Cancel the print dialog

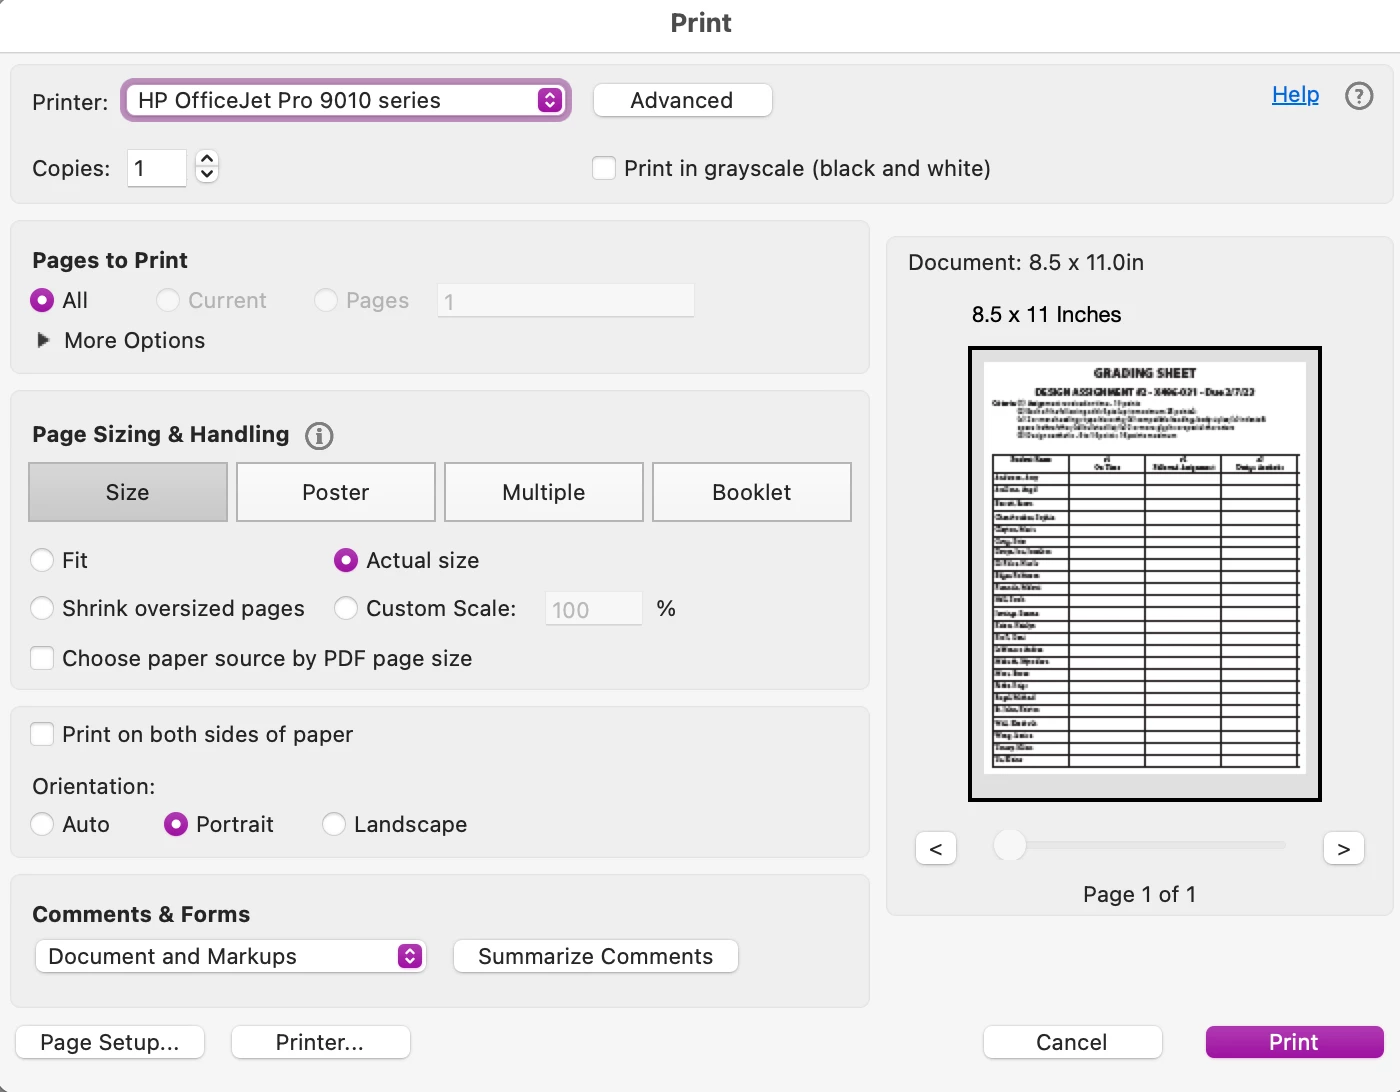pyautogui.click(x=1072, y=1042)
